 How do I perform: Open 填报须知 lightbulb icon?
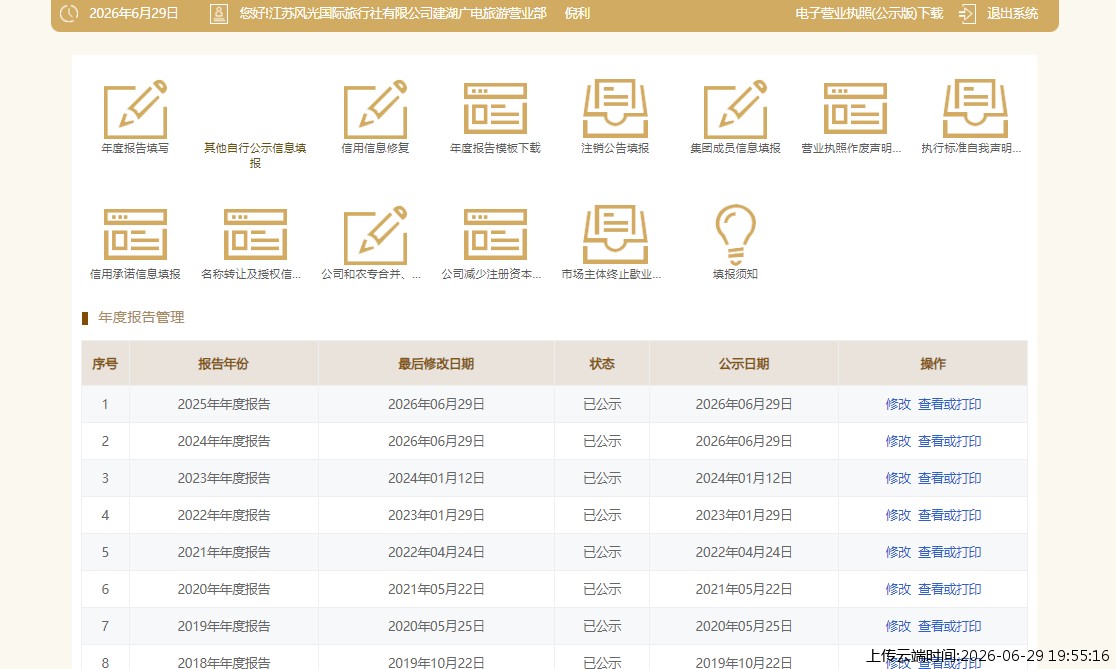pyautogui.click(x=735, y=235)
